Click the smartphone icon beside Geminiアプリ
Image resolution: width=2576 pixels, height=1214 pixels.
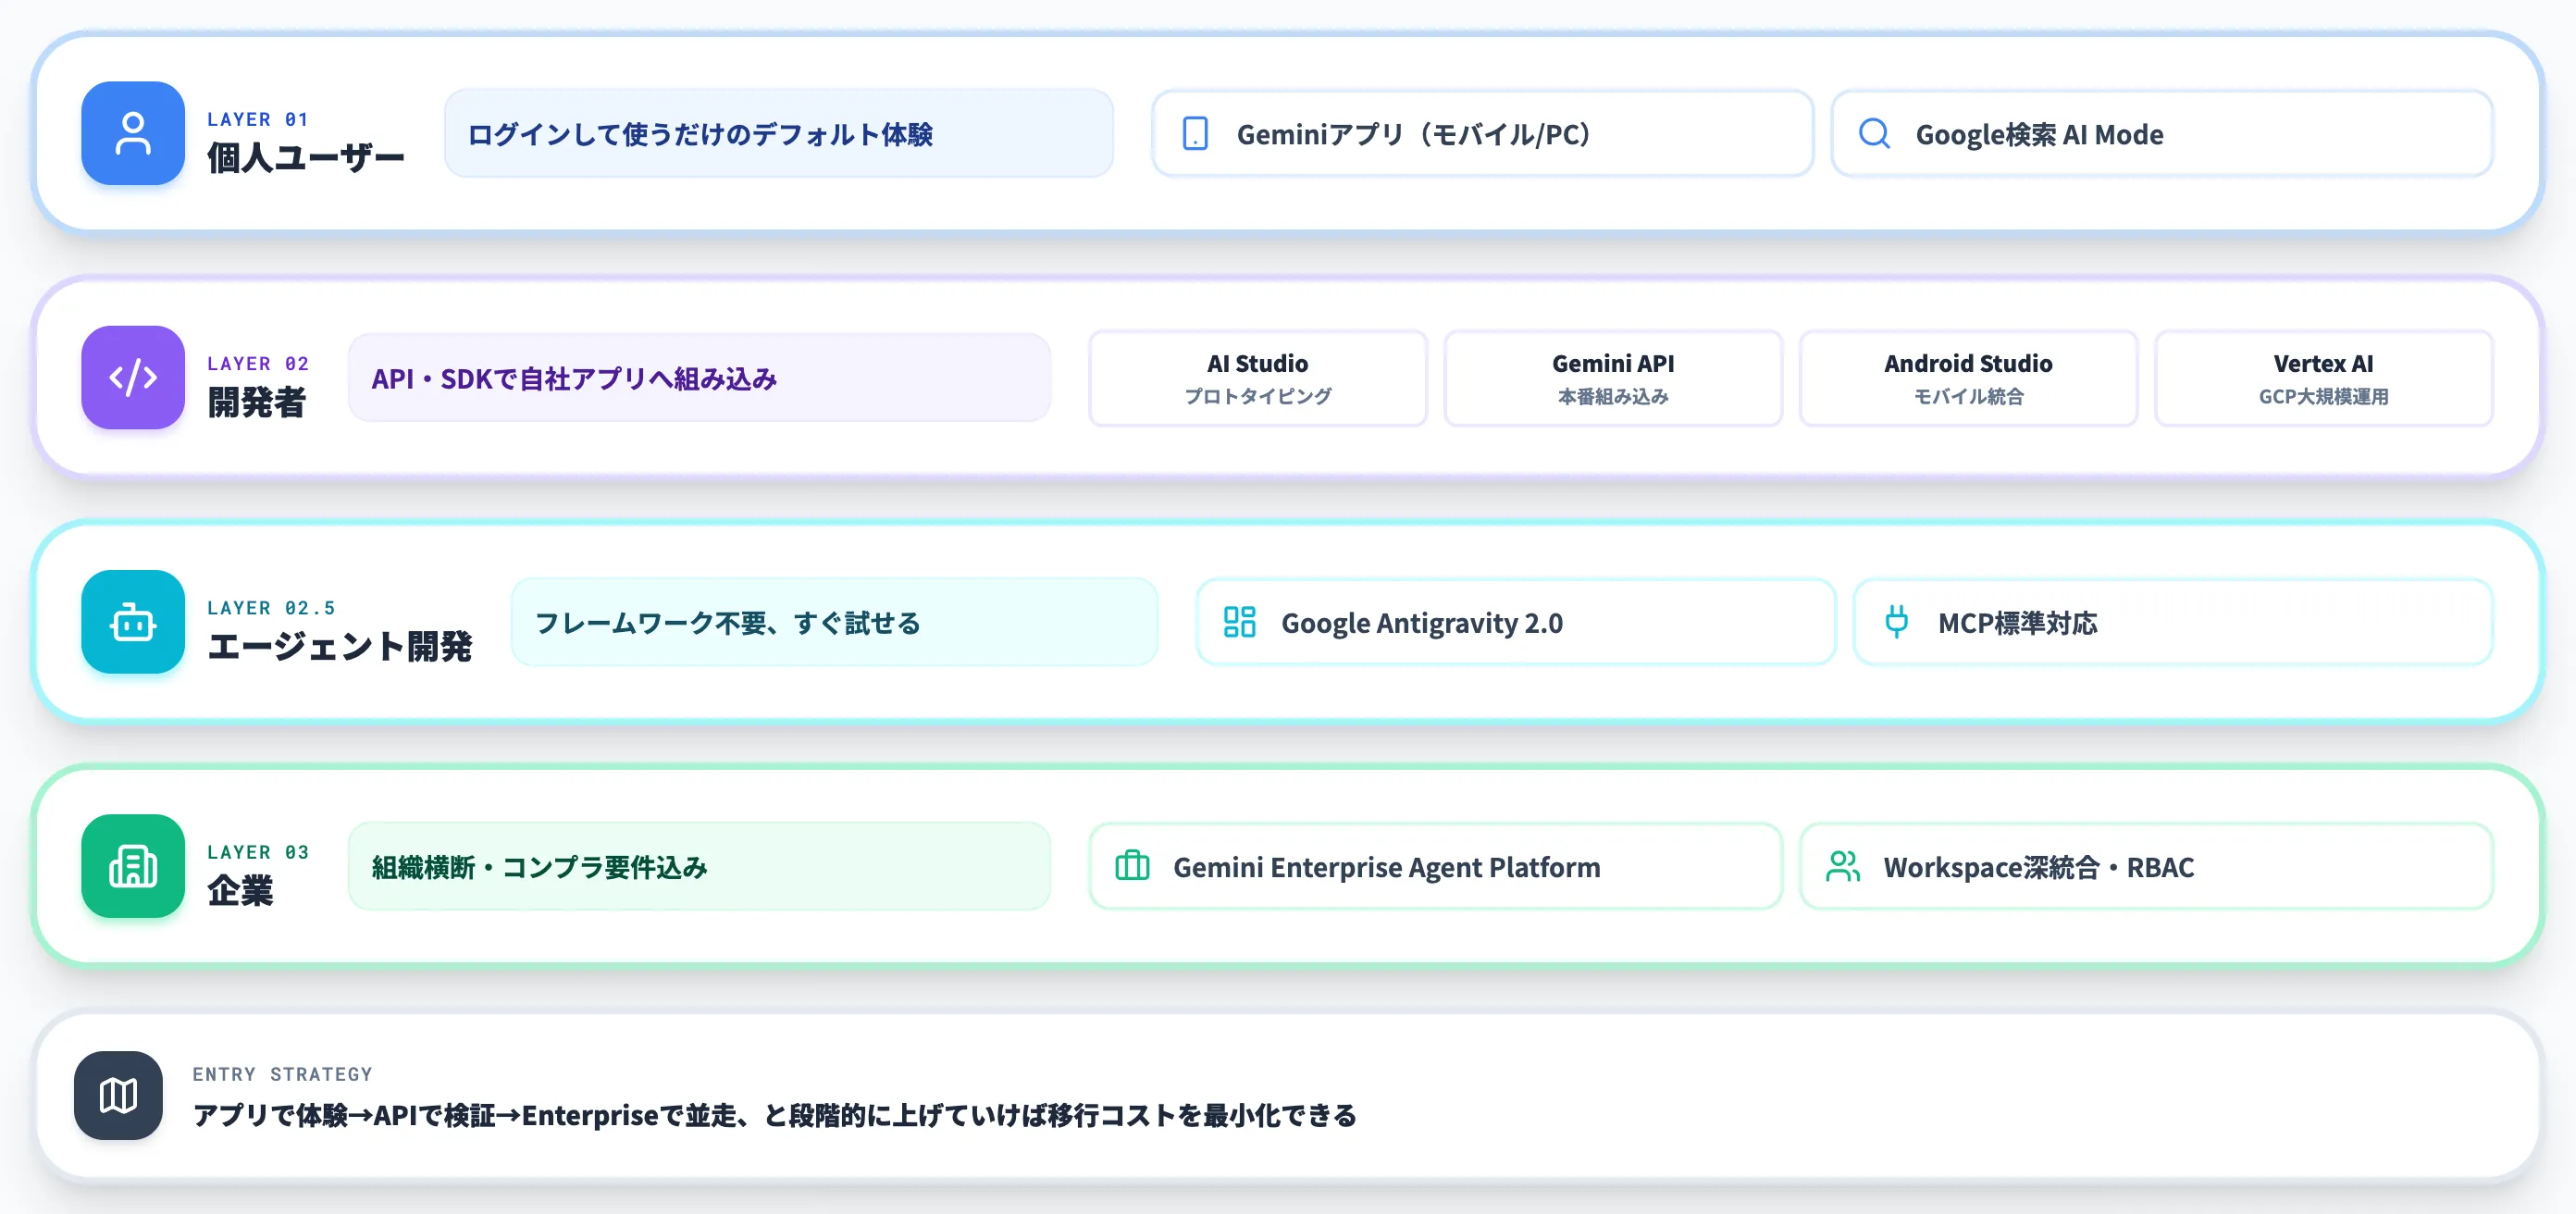click(1195, 134)
